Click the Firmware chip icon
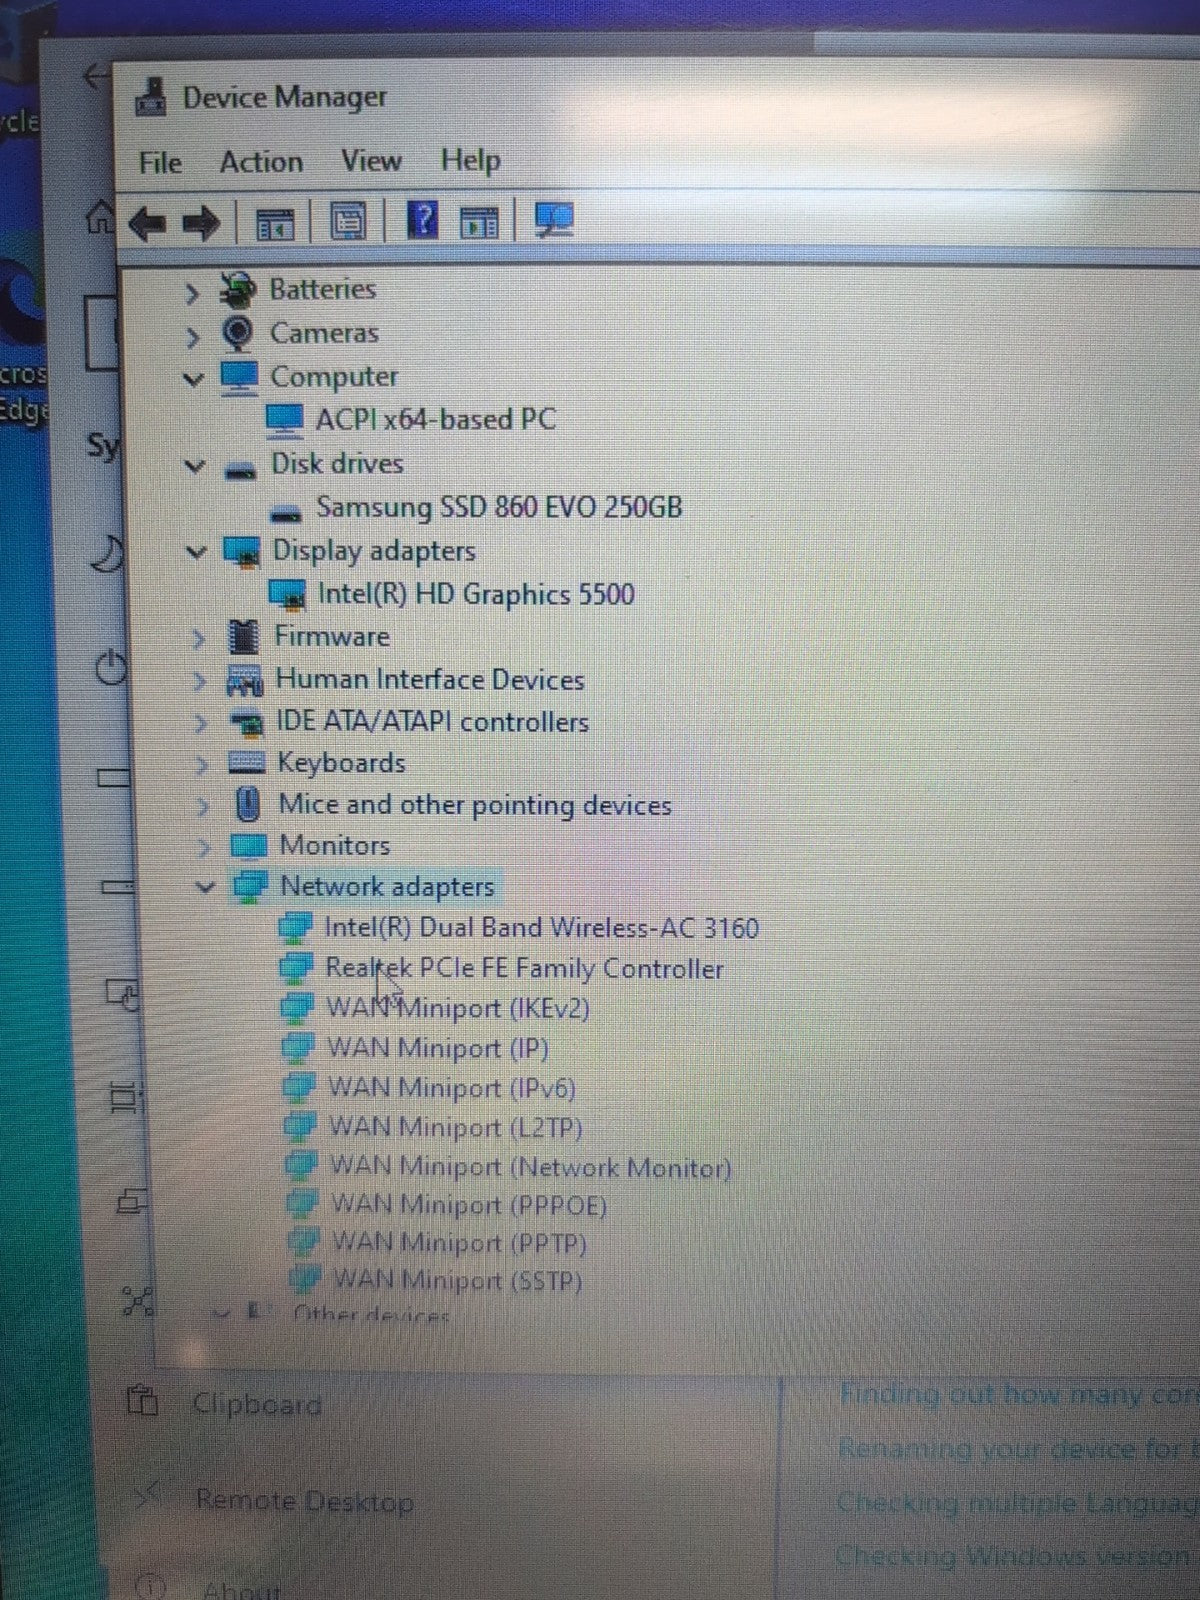Image resolution: width=1200 pixels, height=1600 pixels. 243,636
